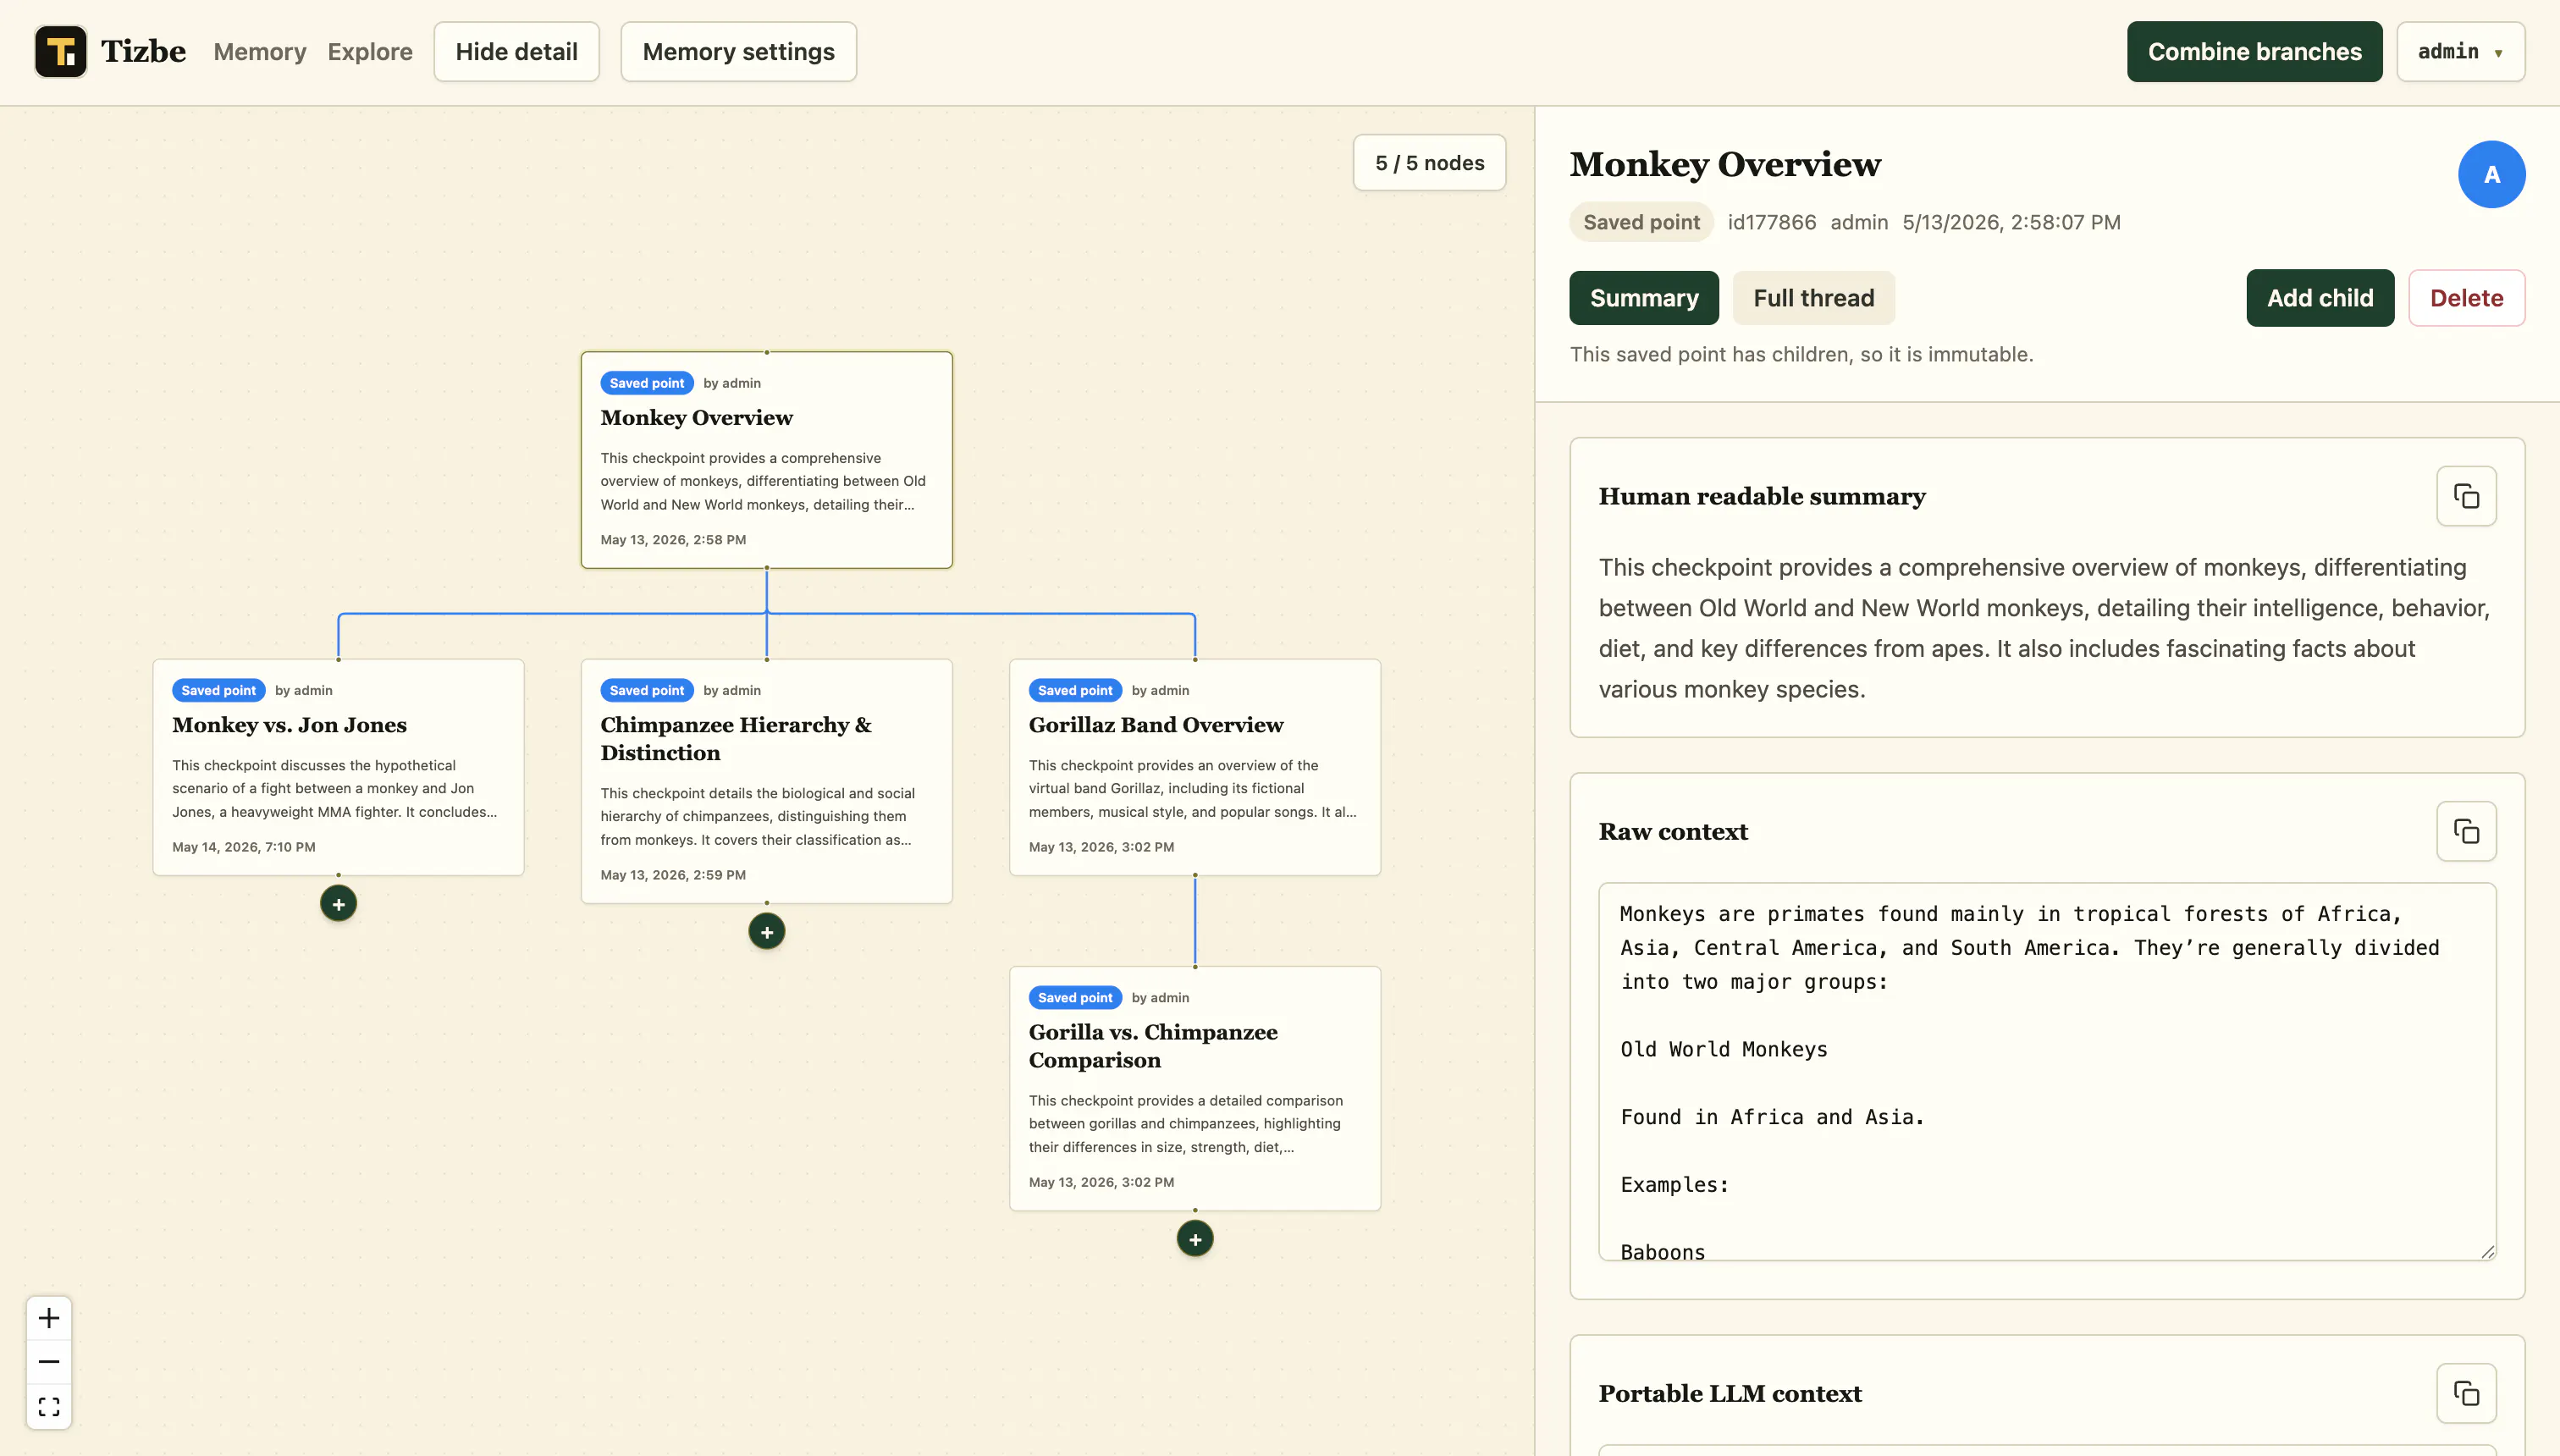Click the Saved point badge on Gorillaz Band Overview
Screen dimensions: 2560x1456
1075,690
